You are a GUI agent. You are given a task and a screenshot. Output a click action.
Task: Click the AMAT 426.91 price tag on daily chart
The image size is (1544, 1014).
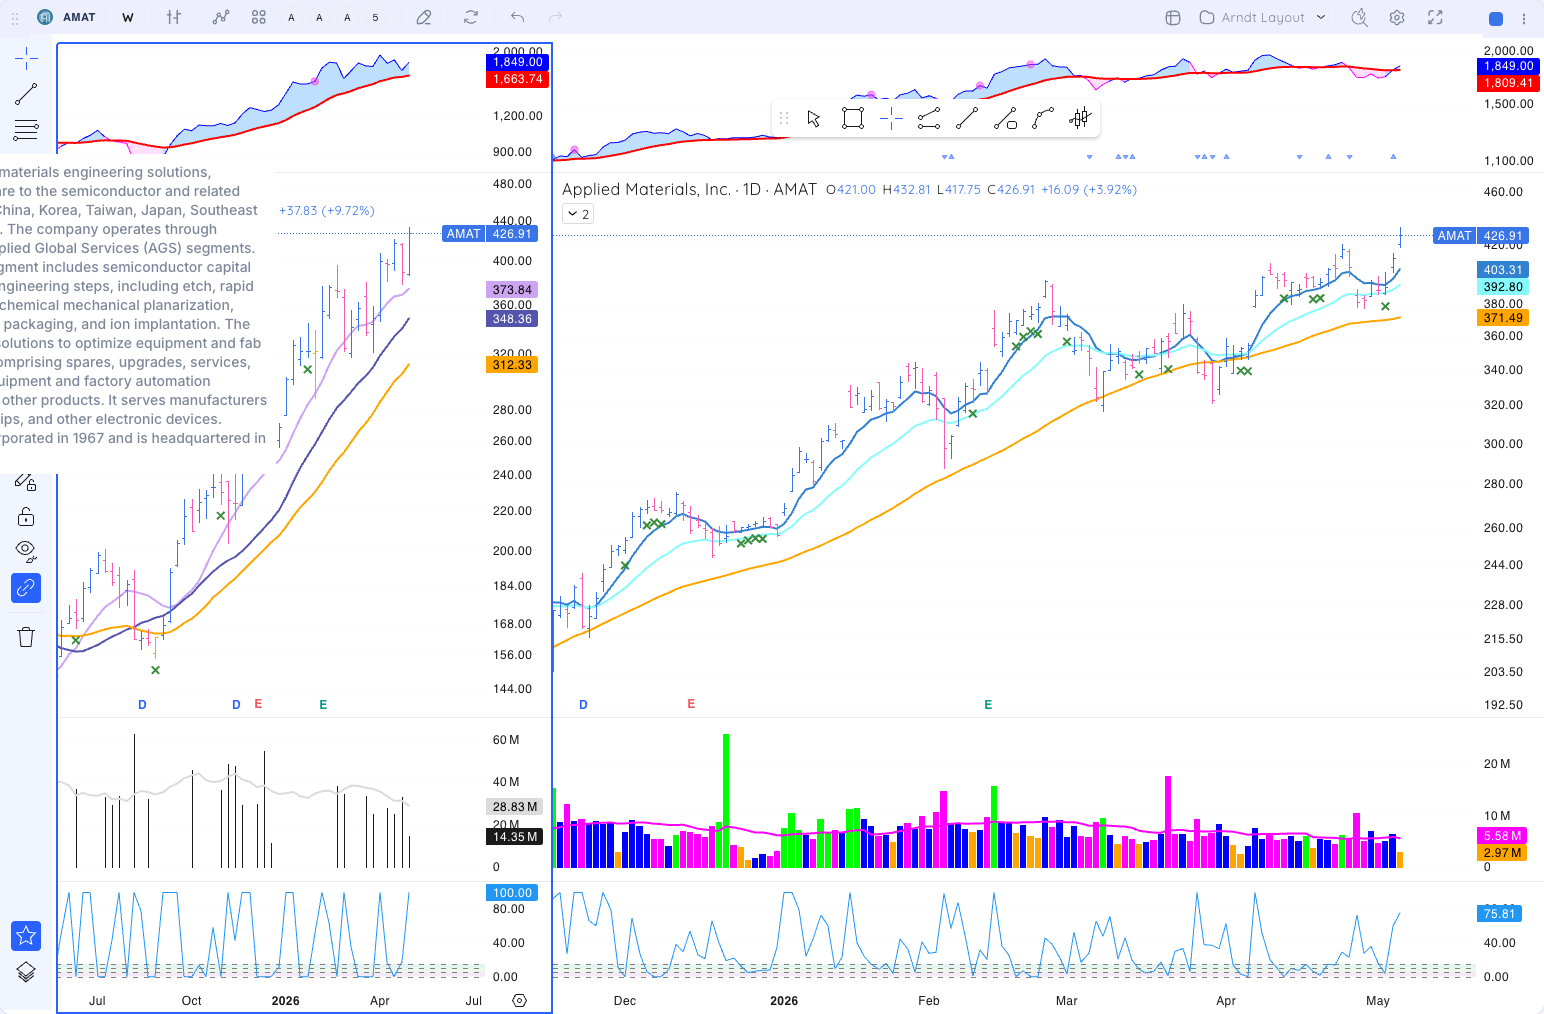[x=1480, y=236]
